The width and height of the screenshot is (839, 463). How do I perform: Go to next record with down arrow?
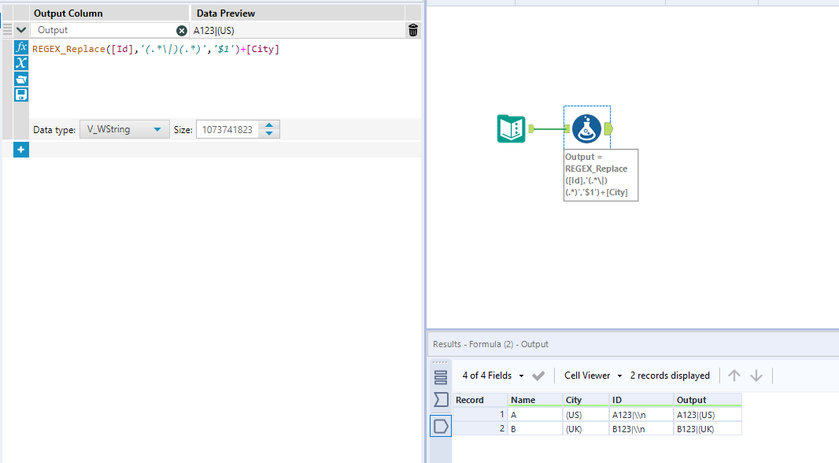coord(756,376)
